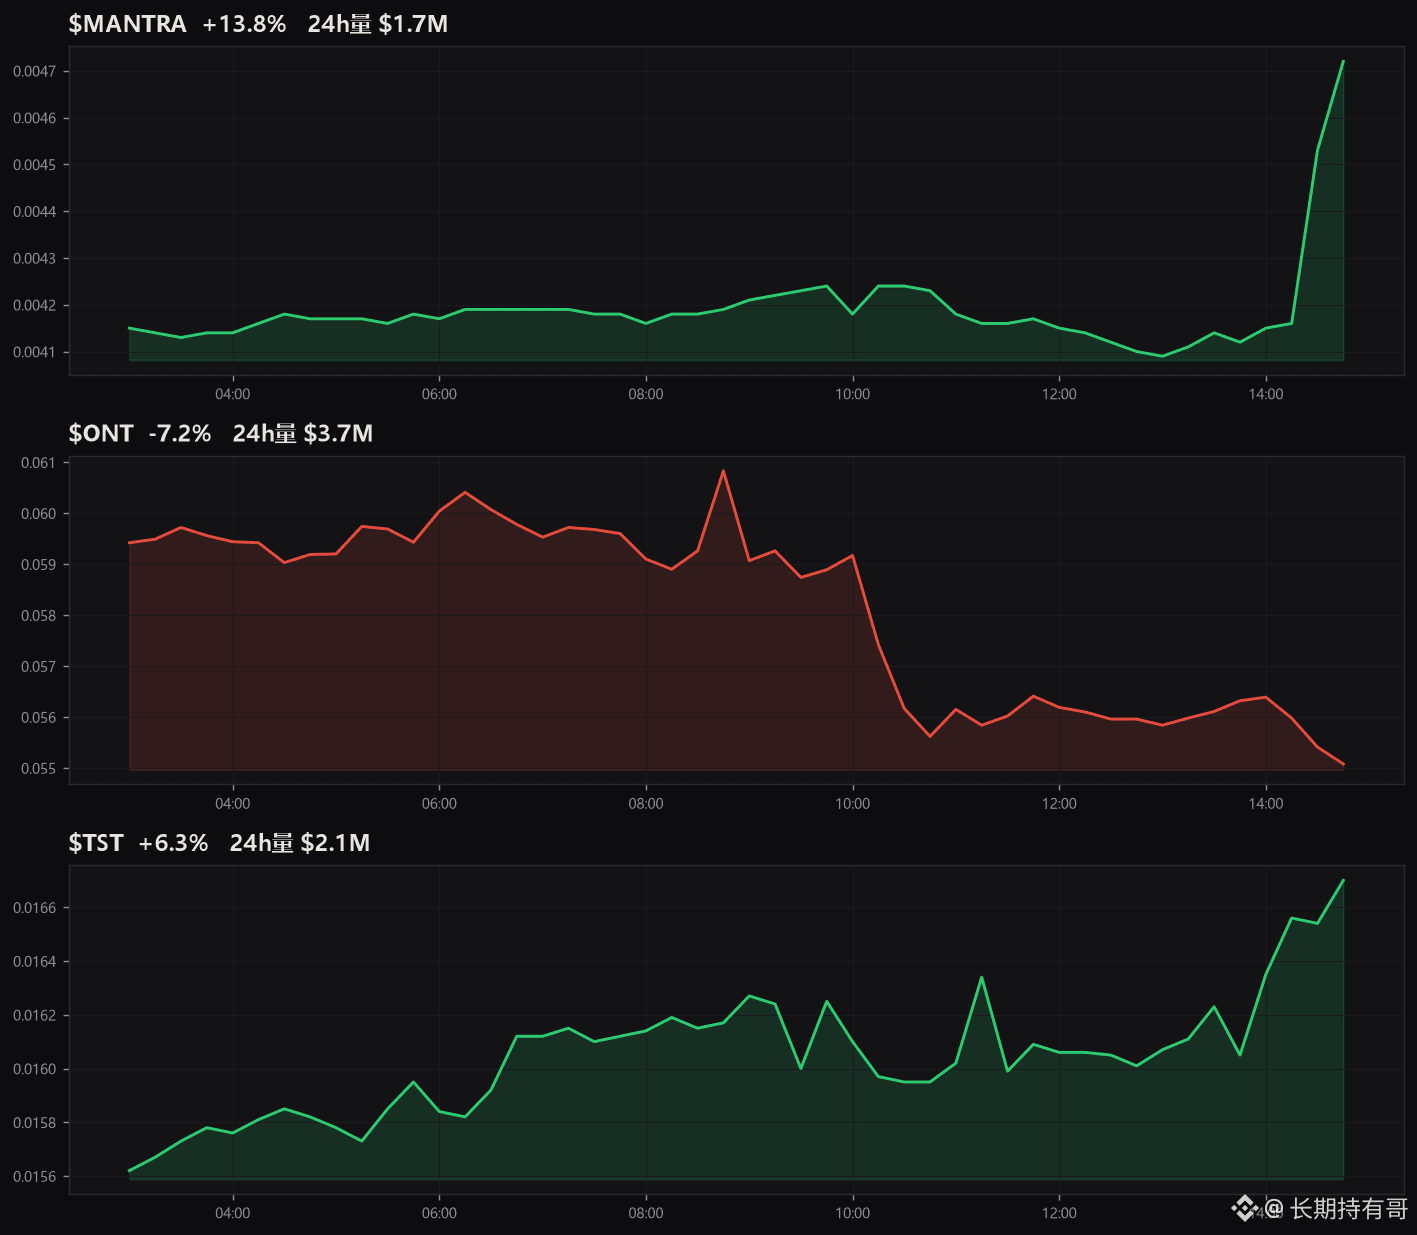Viewport: 1417px width, 1235px height.
Task: Click 06:00 on the $ONT time axis
Action: tap(439, 804)
